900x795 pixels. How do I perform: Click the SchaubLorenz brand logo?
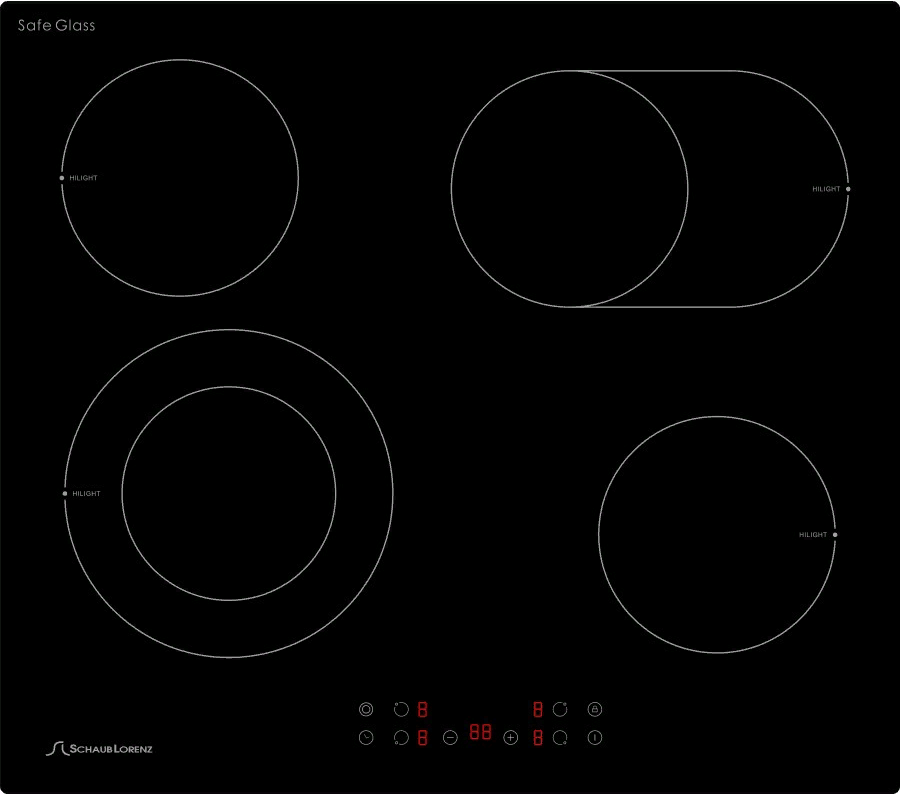pos(100,748)
